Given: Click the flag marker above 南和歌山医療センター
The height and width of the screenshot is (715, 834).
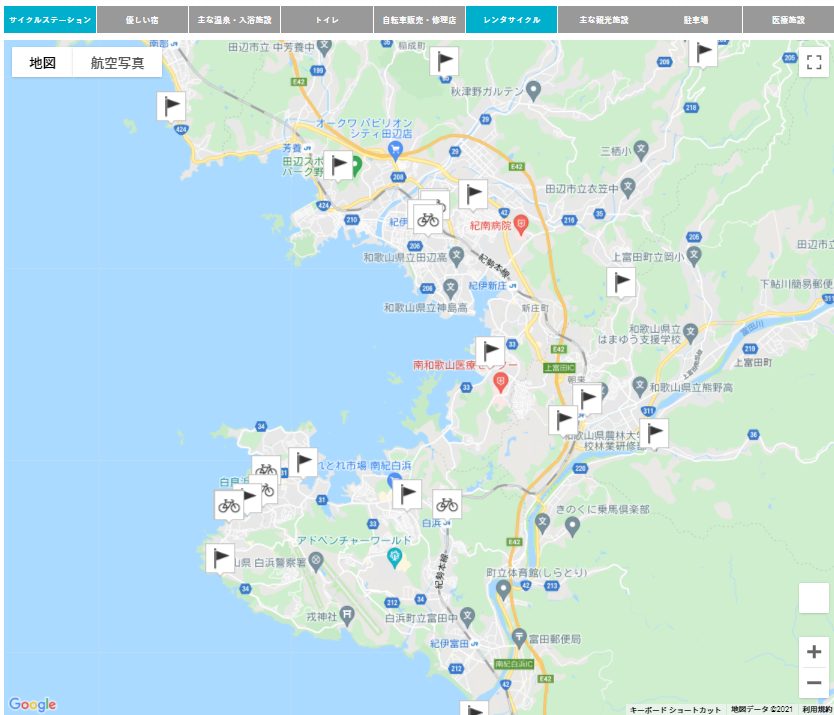Looking at the screenshot, I should click(x=490, y=351).
